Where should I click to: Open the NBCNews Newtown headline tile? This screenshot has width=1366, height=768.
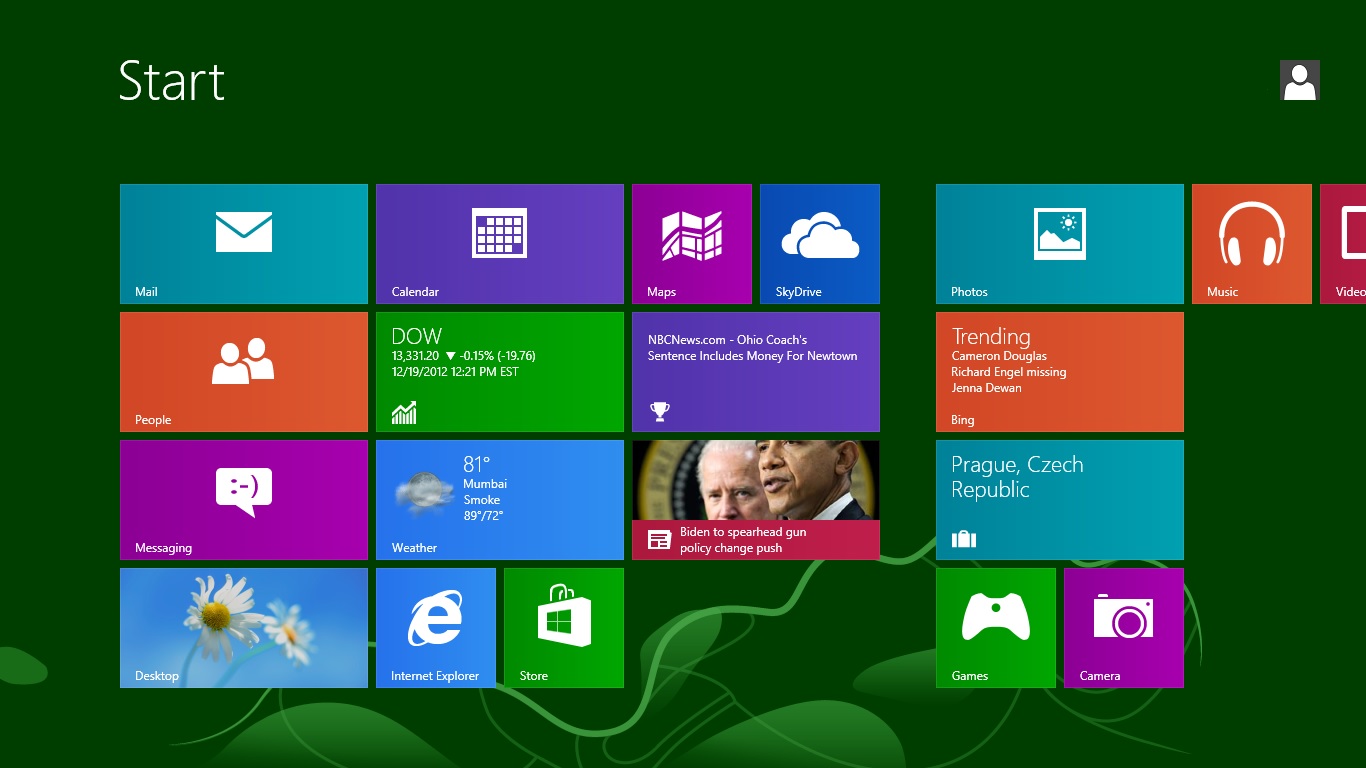(x=755, y=371)
